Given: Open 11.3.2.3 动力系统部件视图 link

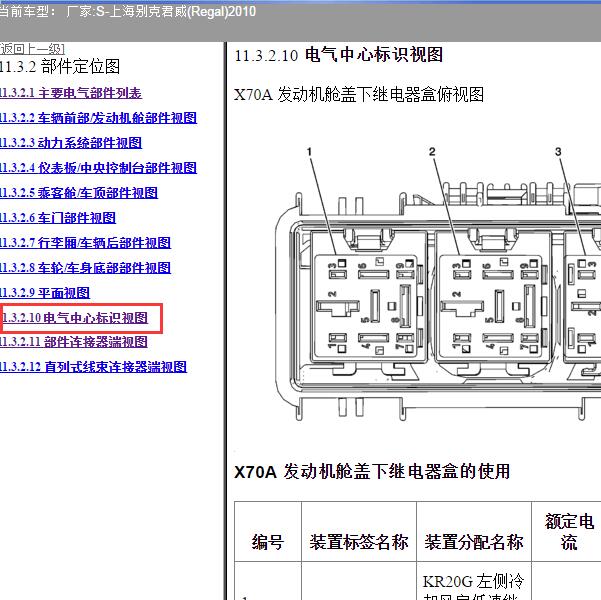Looking at the screenshot, I should click(71, 143).
